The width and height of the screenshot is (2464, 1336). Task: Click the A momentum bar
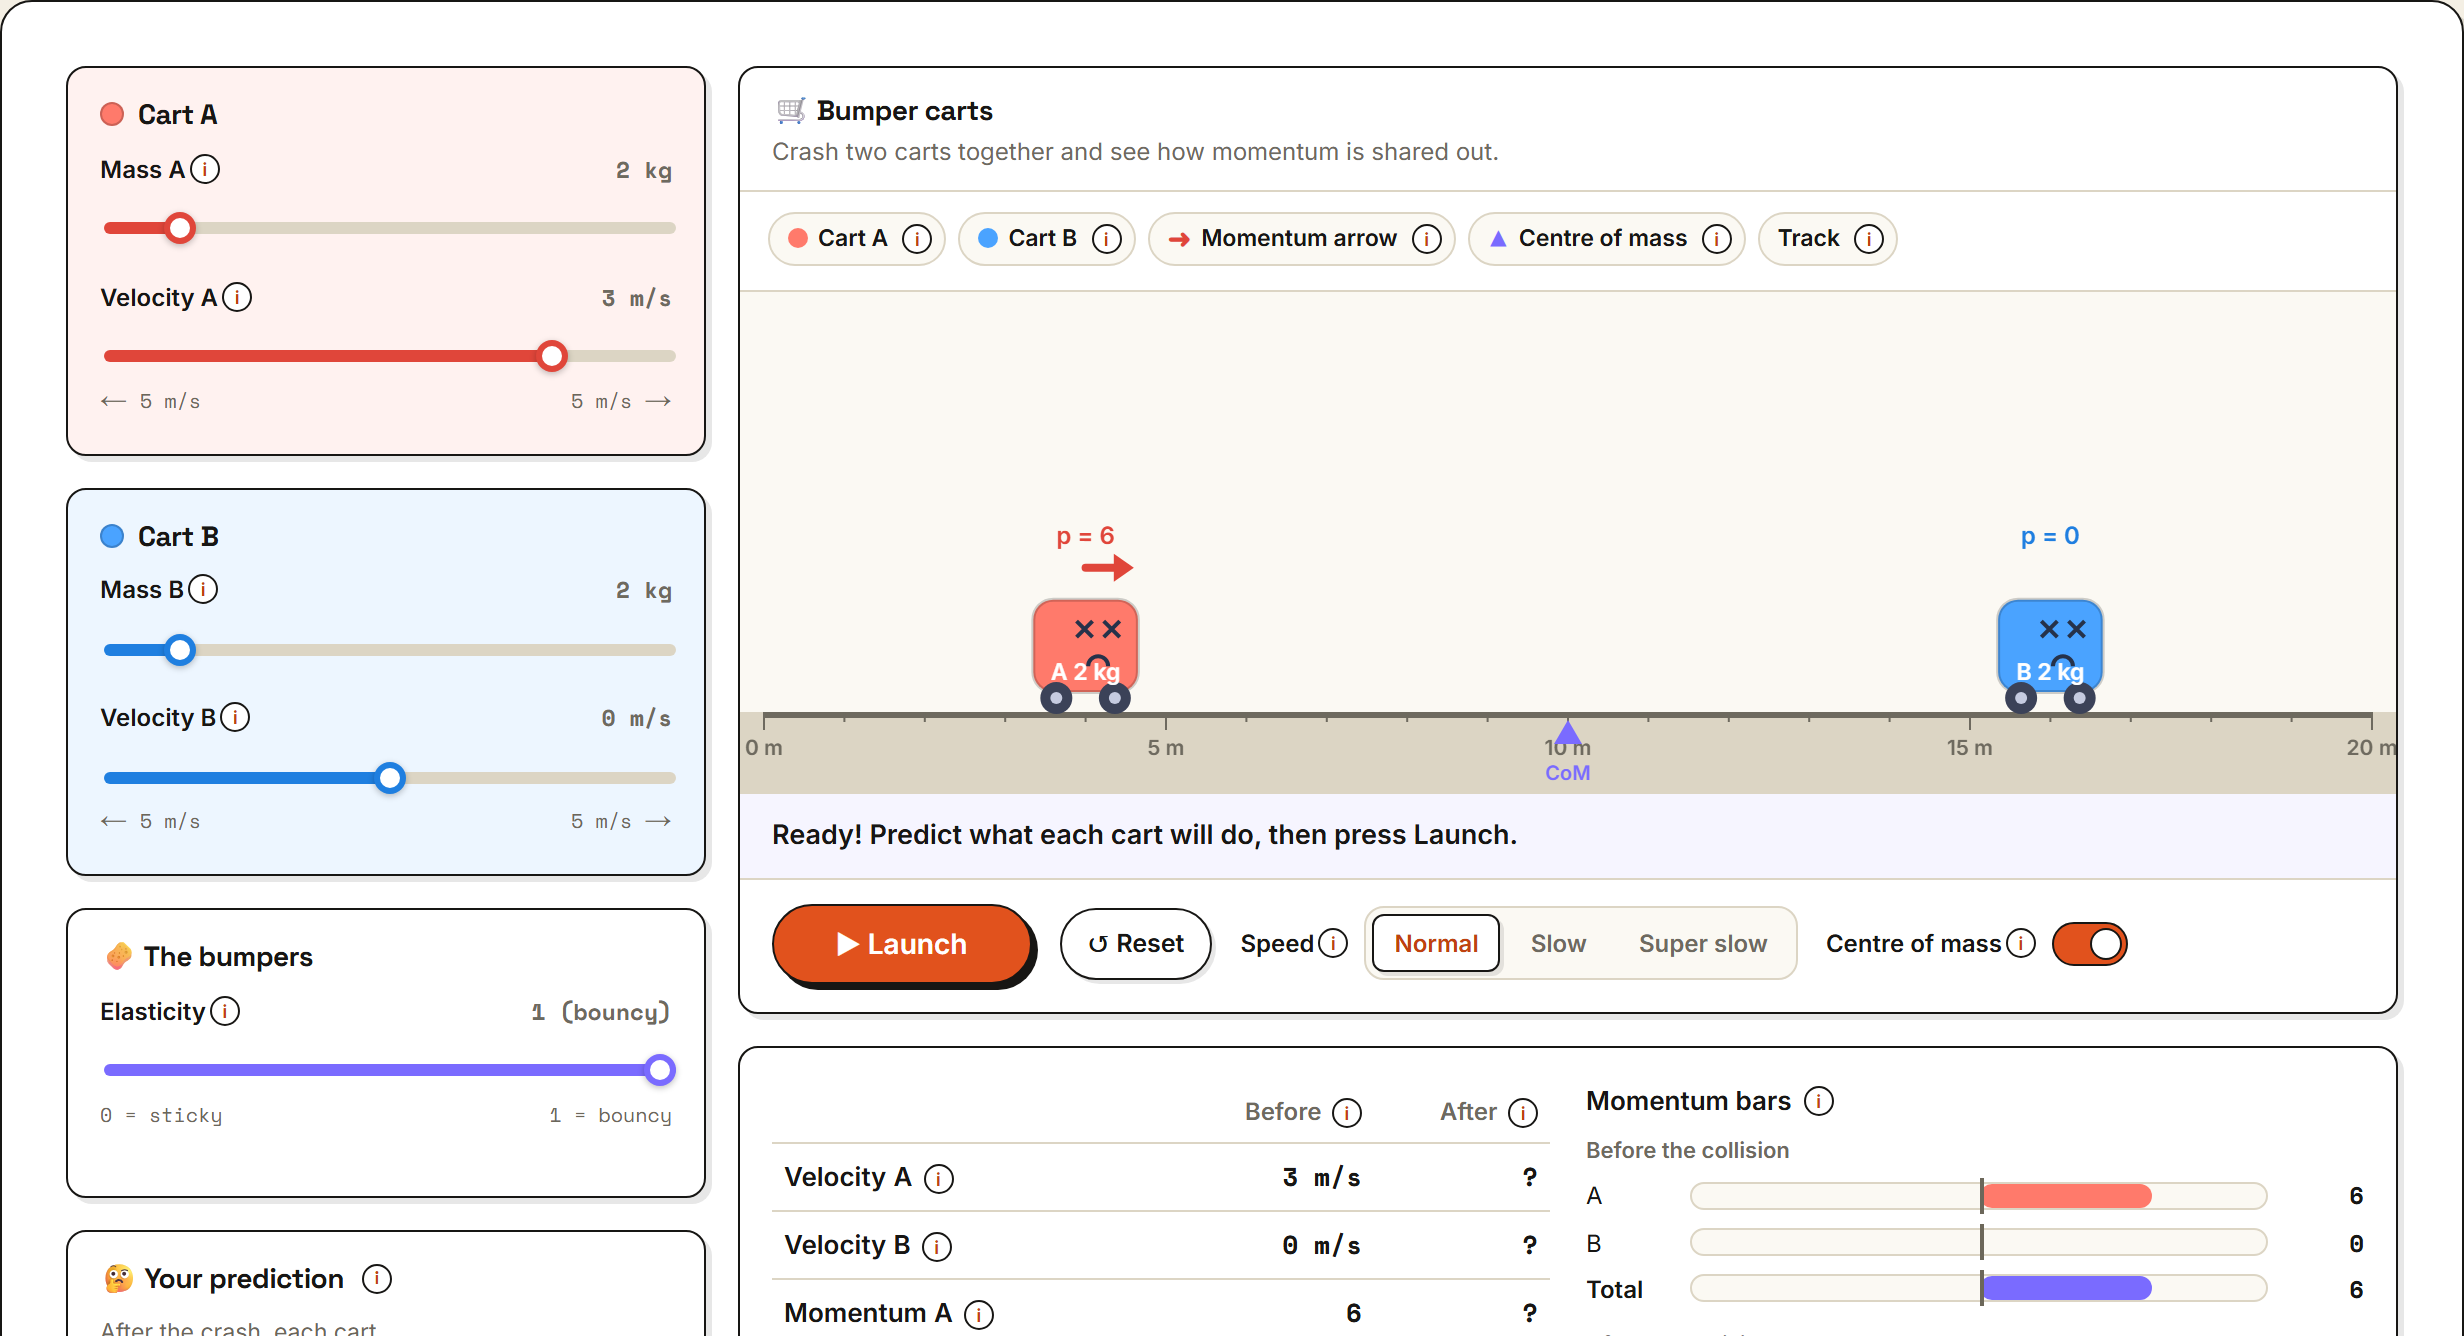click(1978, 1195)
